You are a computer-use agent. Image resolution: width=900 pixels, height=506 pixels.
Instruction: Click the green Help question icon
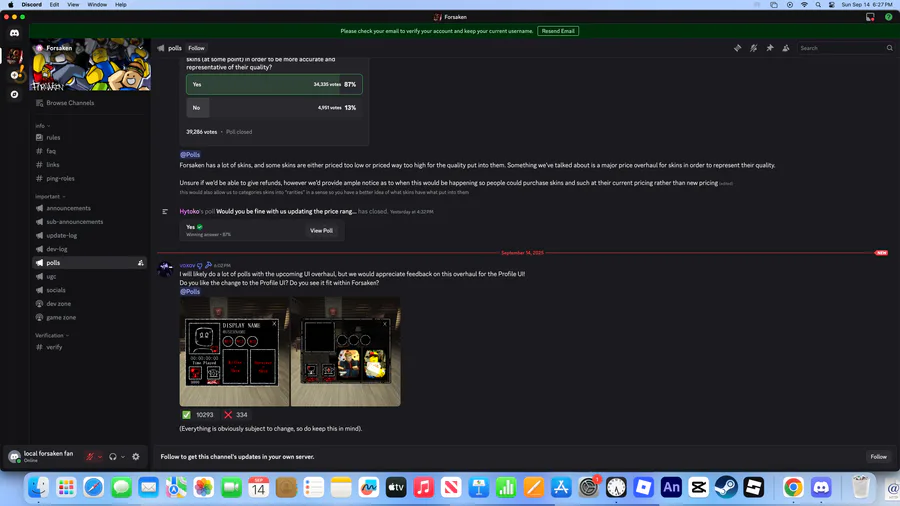pyautogui.click(x=889, y=17)
